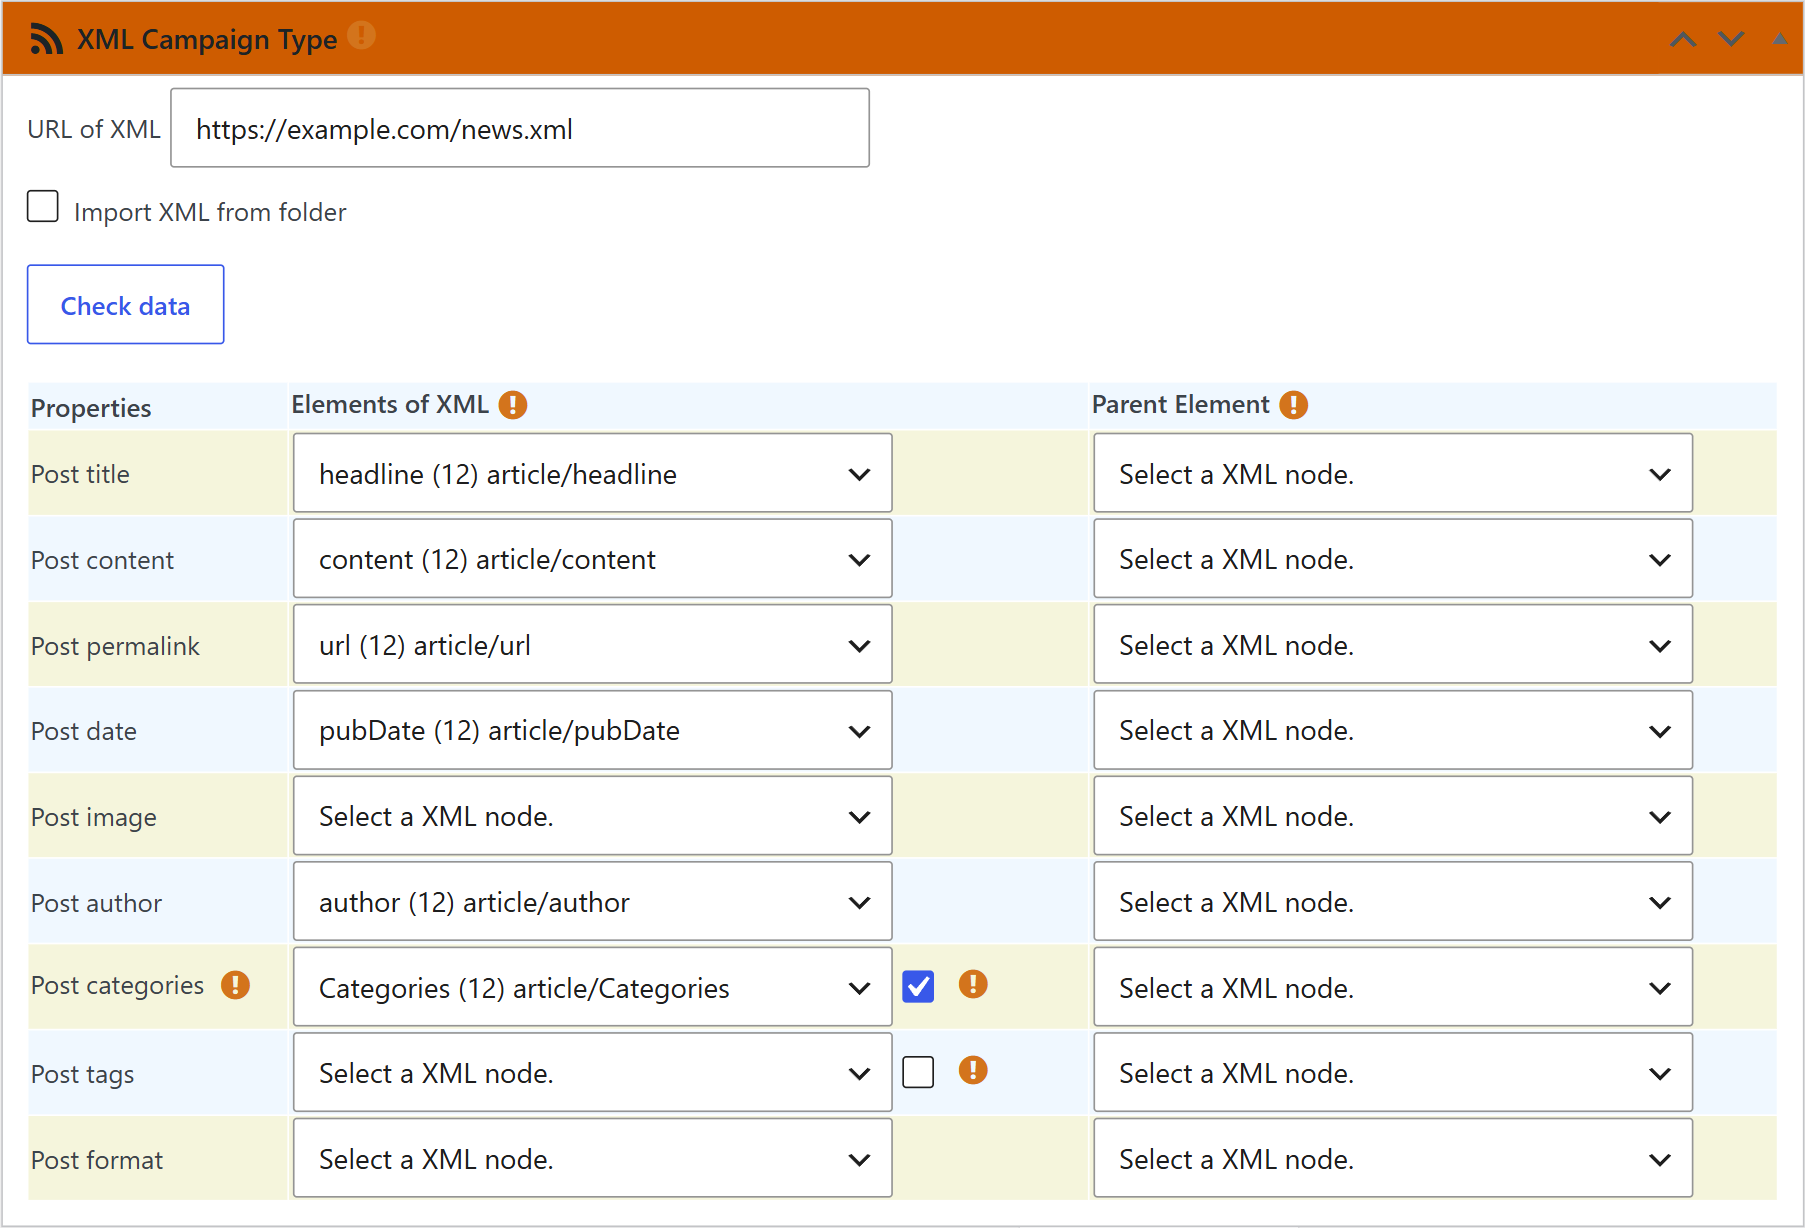Click the XML Campaign Type heading text

click(x=207, y=39)
